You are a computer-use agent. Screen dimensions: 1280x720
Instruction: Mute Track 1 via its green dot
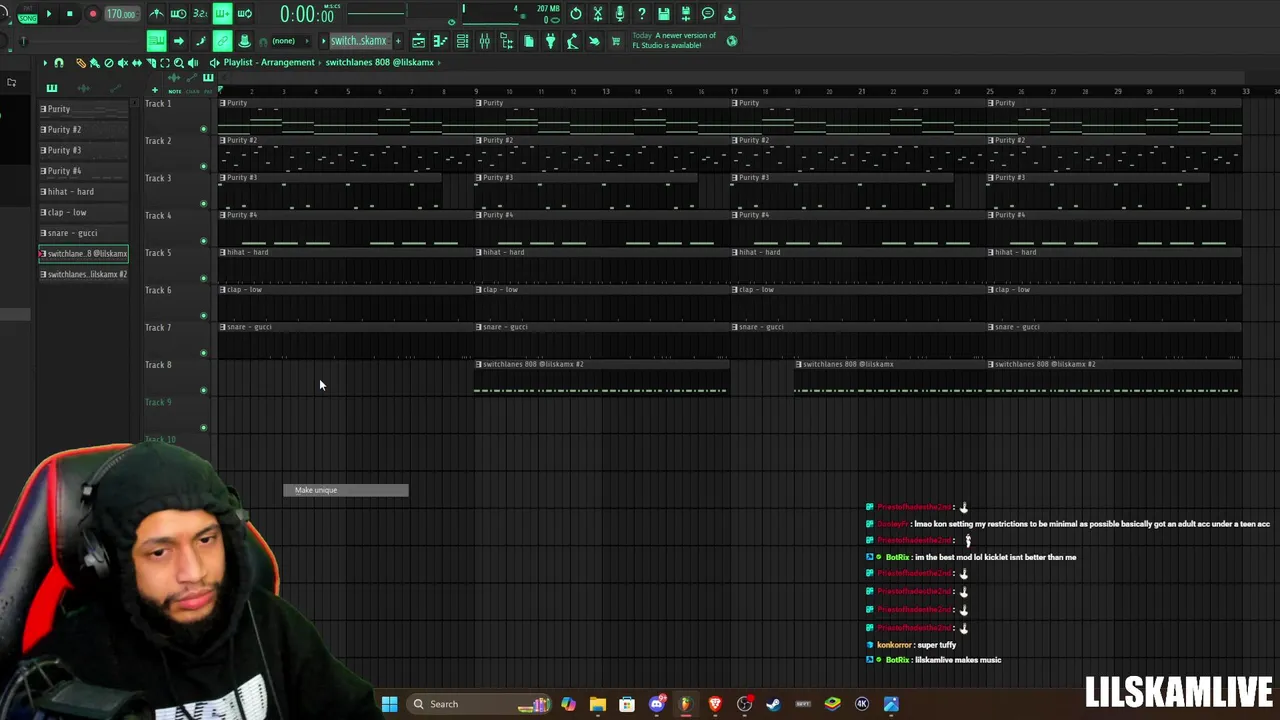pos(204,129)
